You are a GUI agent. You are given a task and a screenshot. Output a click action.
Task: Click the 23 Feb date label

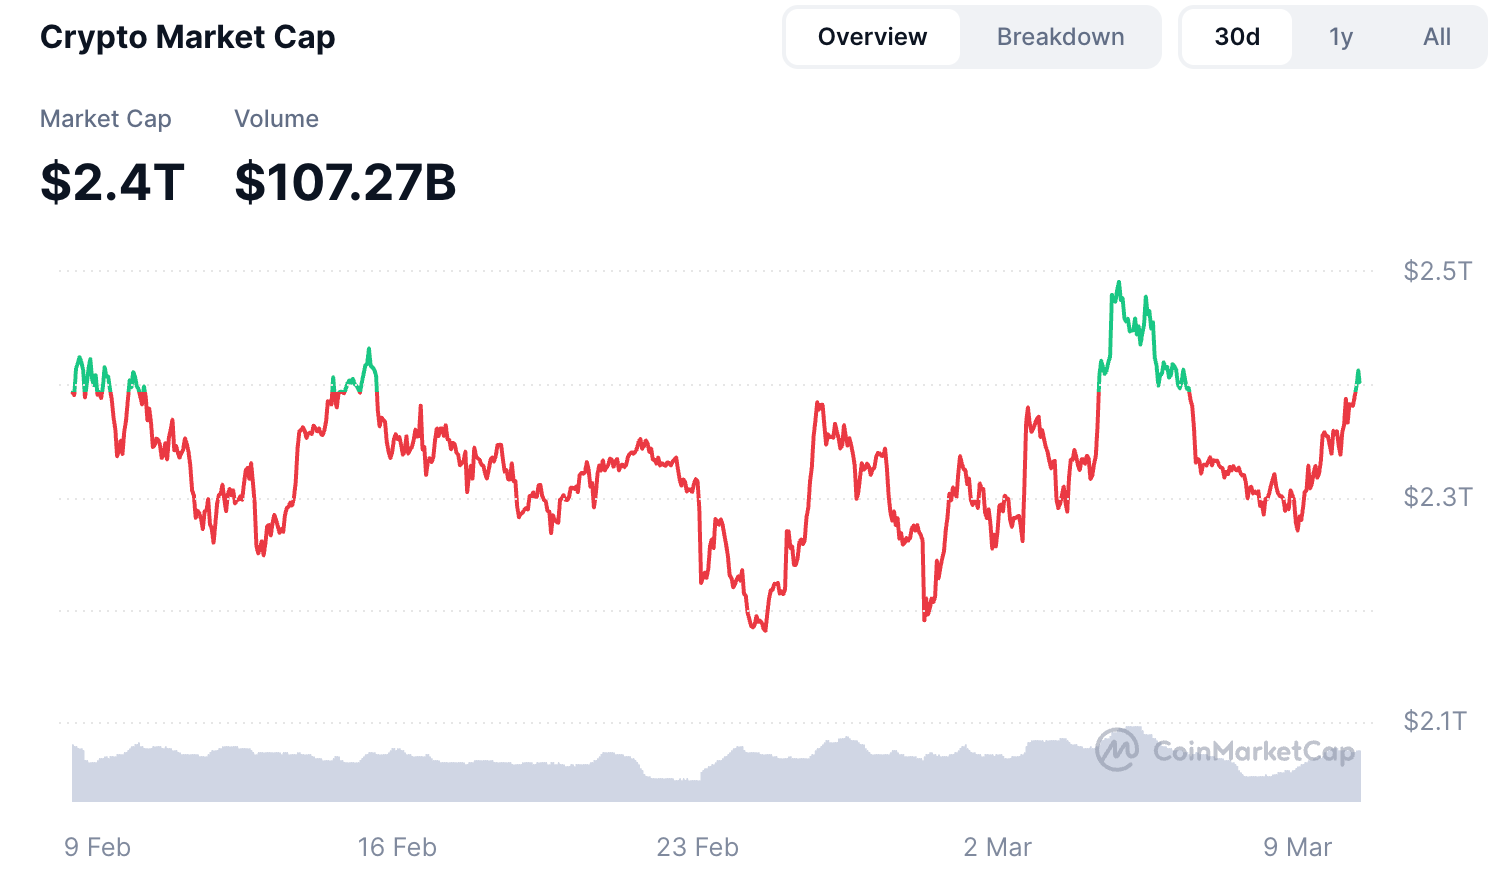pos(696,846)
